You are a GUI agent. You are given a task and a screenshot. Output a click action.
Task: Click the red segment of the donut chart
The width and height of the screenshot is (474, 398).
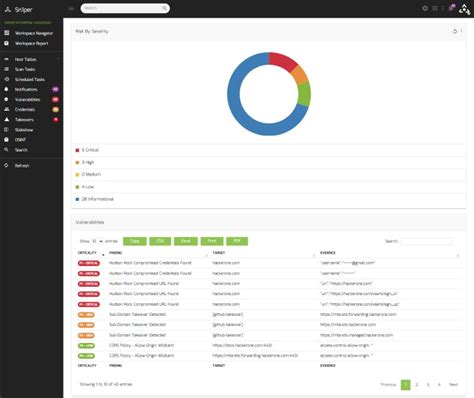(x=282, y=60)
